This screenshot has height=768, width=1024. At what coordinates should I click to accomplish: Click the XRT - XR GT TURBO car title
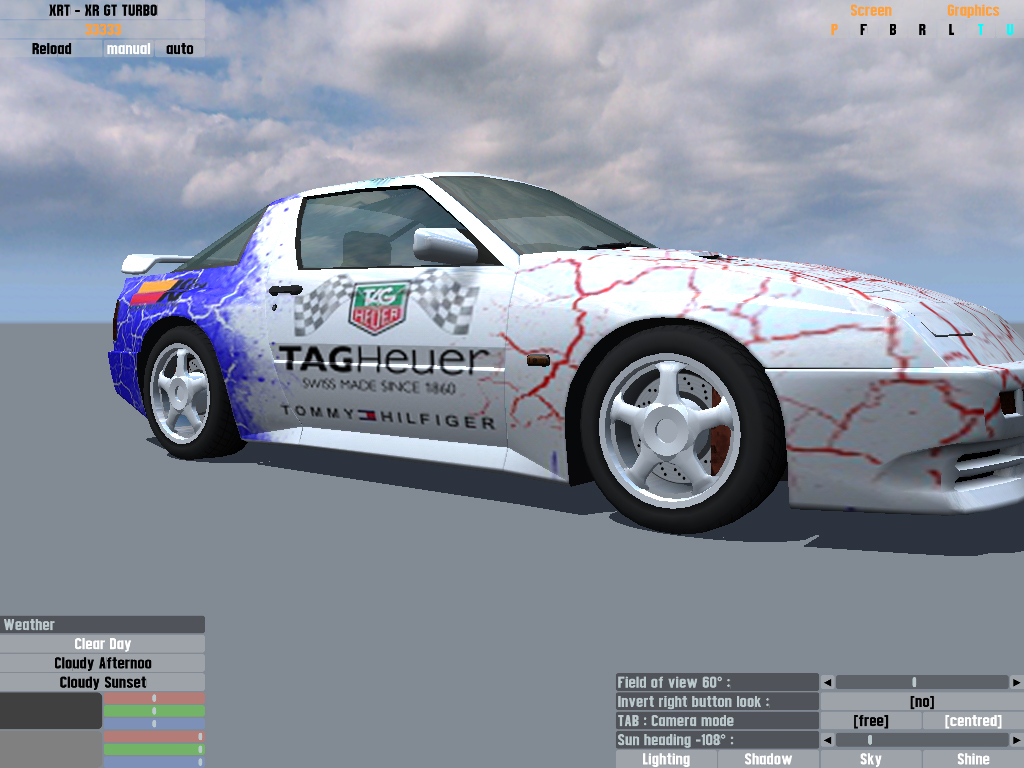coord(103,10)
